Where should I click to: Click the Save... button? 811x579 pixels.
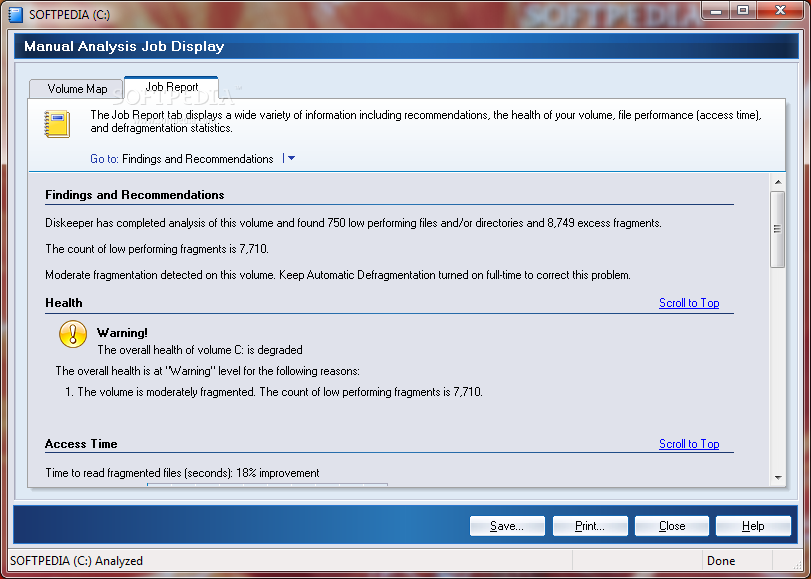tap(507, 526)
